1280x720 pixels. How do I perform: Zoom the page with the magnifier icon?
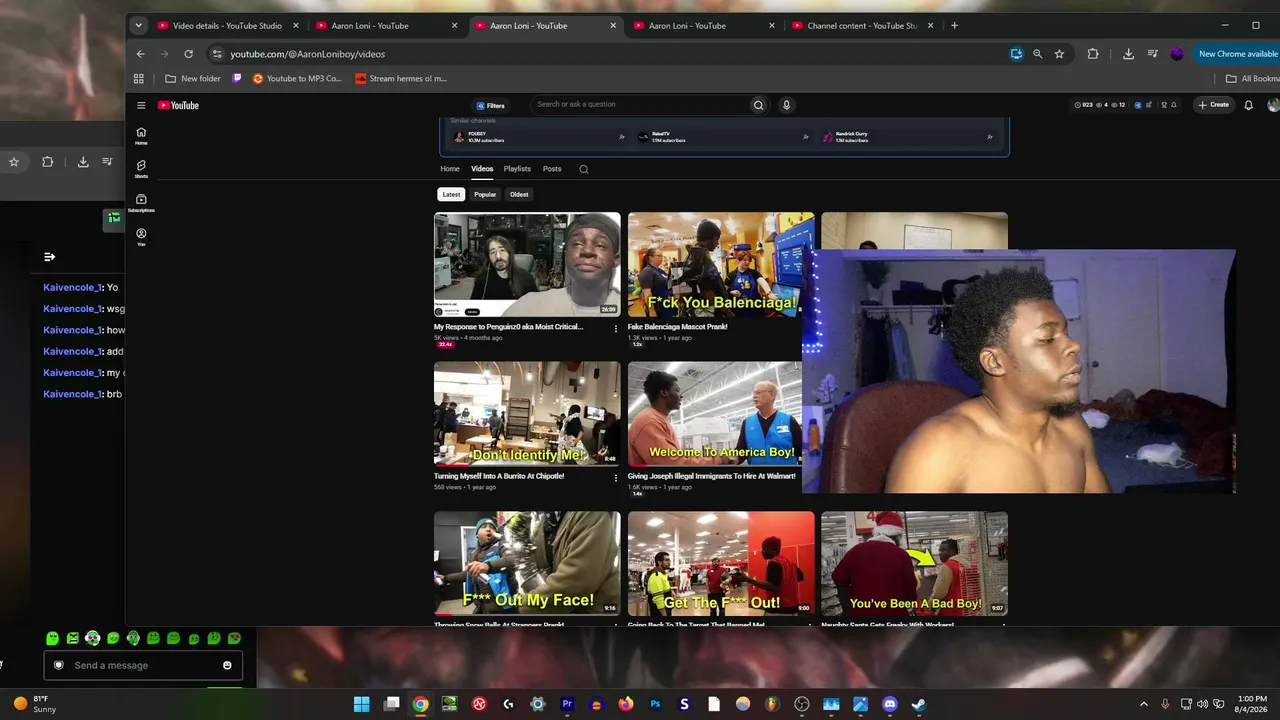(x=1037, y=54)
